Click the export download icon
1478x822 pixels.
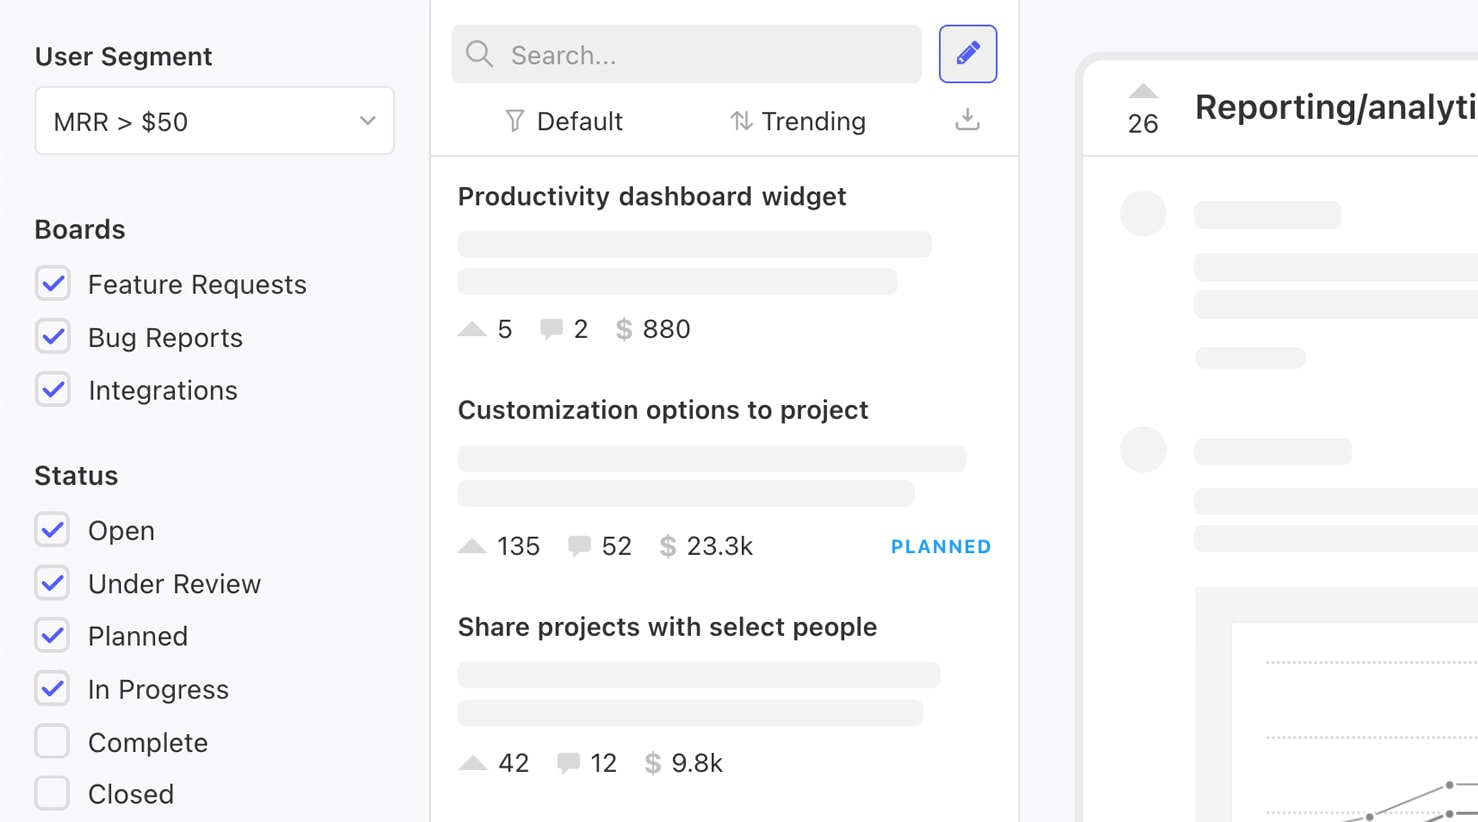[966, 119]
